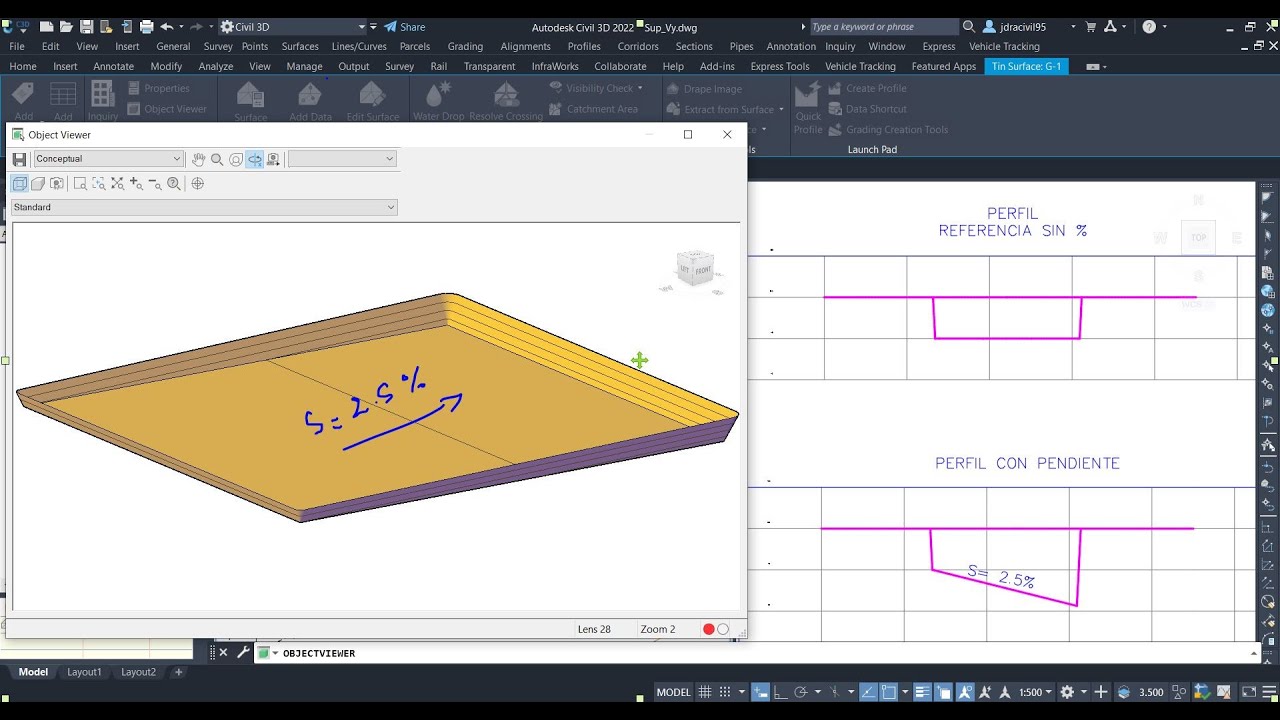Open the status bar customization hamburger icon
Image resolution: width=1280 pixels, height=720 pixels.
coord(1268,692)
